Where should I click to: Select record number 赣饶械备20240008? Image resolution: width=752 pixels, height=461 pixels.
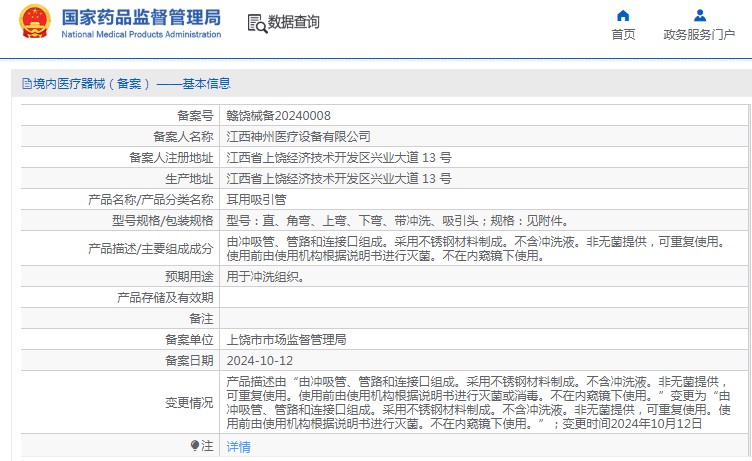[278, 116]
